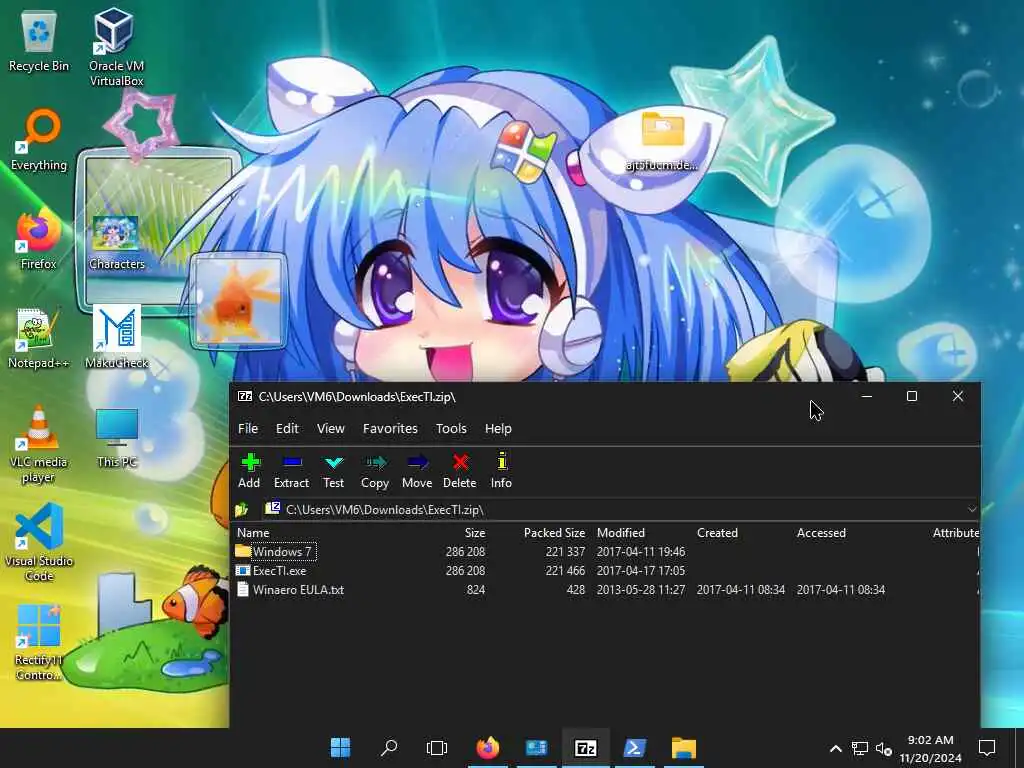
Task: Open the Edit menu
Action: pos(287,428)
